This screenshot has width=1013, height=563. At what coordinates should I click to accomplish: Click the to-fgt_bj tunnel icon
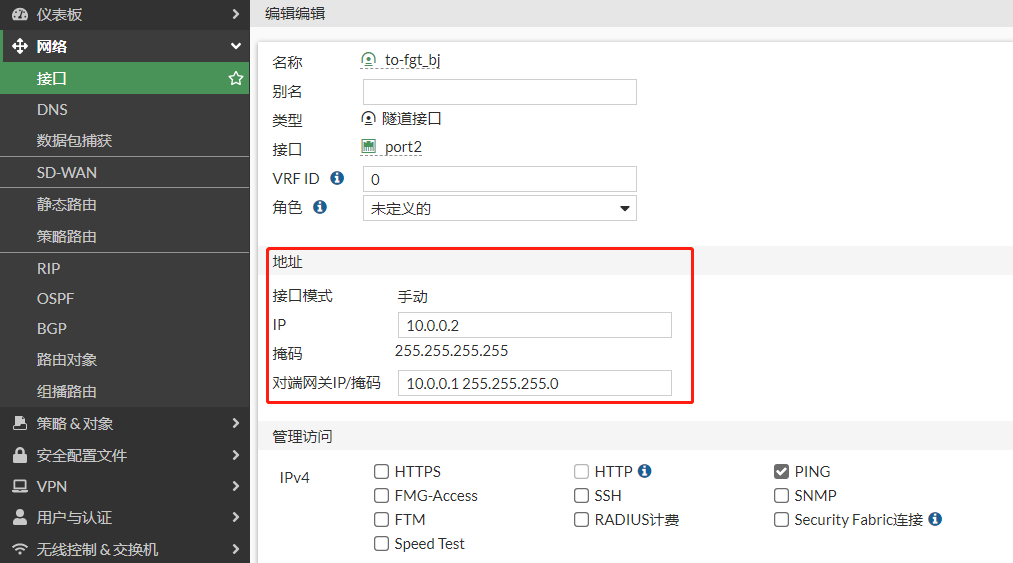369,60
